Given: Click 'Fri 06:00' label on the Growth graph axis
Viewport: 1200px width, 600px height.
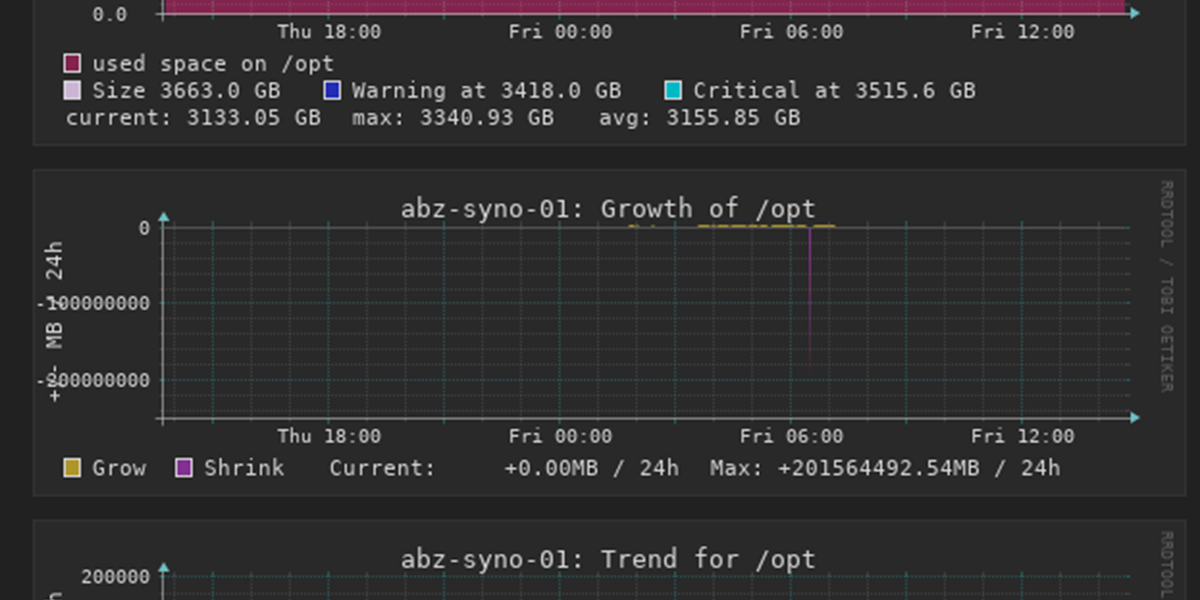Looking at the screenshot, I should point(792,437).
